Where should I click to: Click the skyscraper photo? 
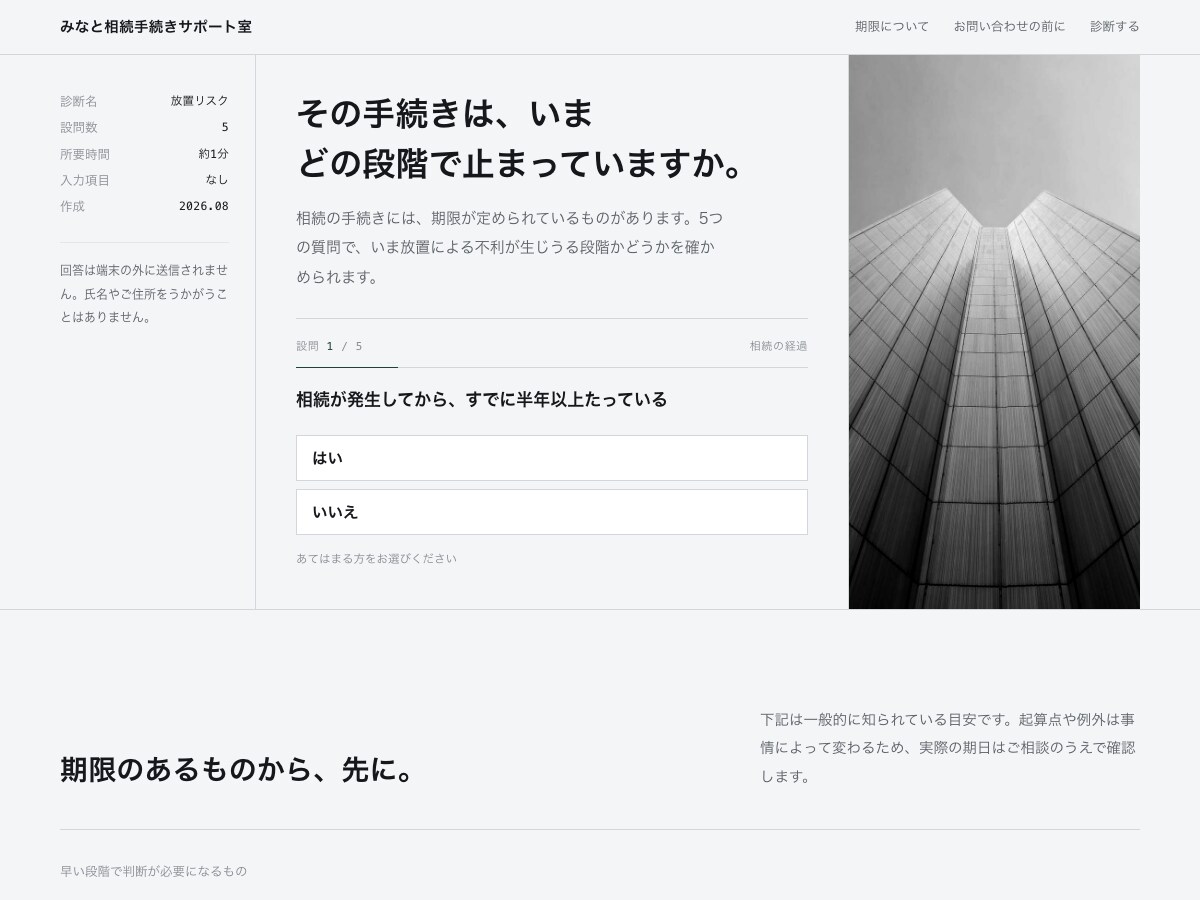point(994,332)
